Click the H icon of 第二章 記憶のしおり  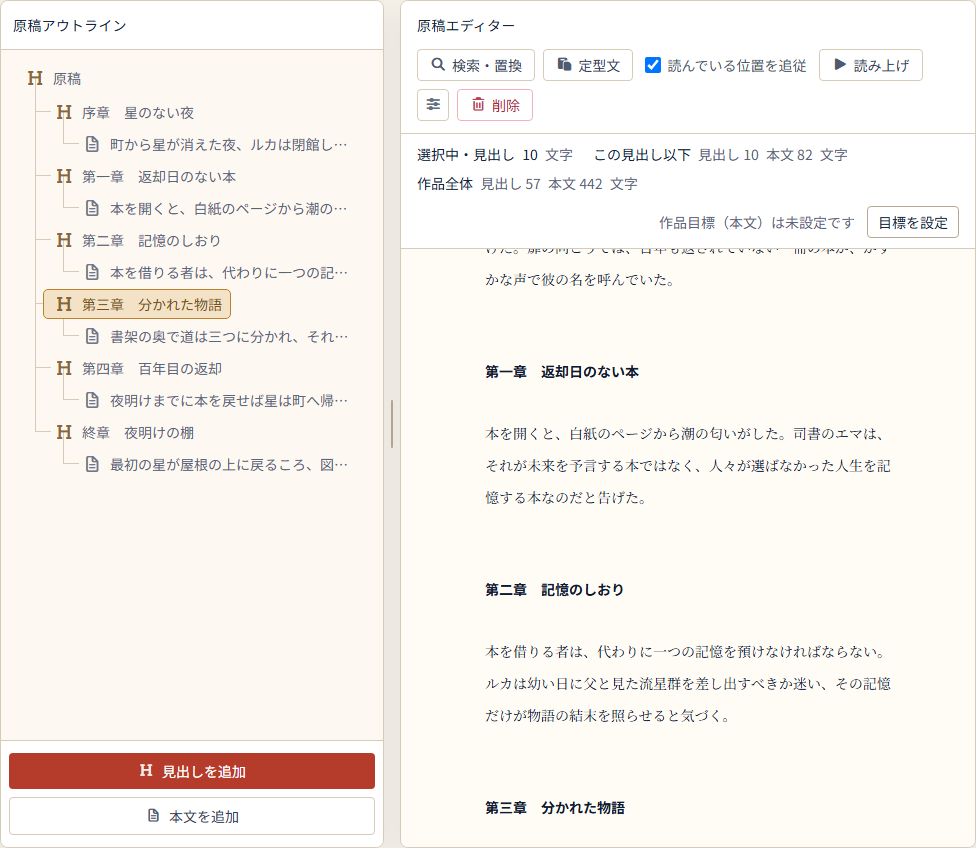click(x=64, y=240)
